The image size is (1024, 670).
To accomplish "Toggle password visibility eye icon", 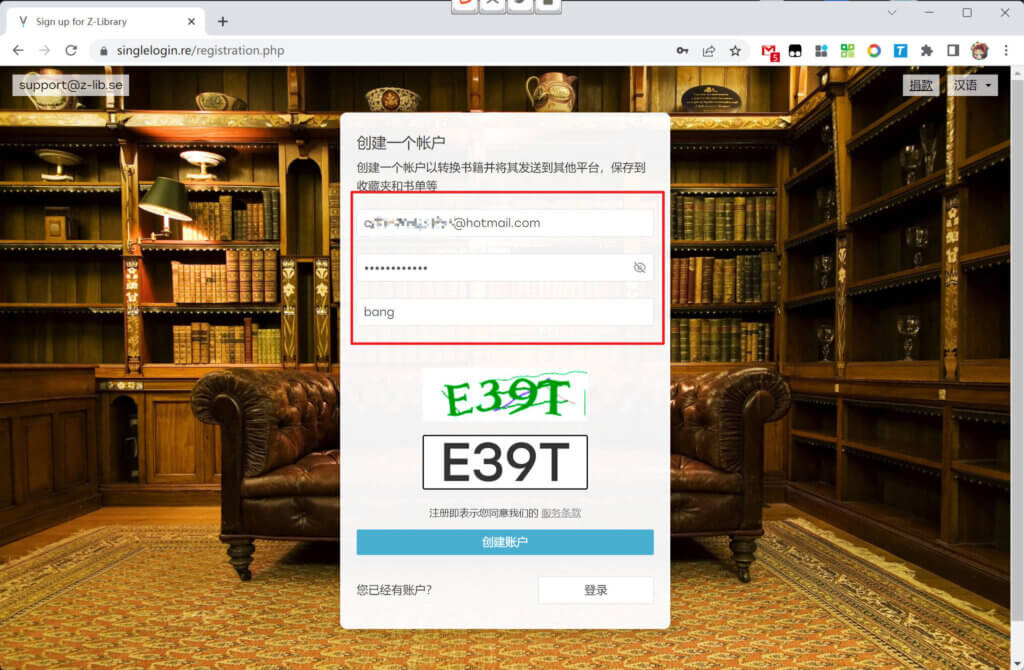I will pos(640,268).
